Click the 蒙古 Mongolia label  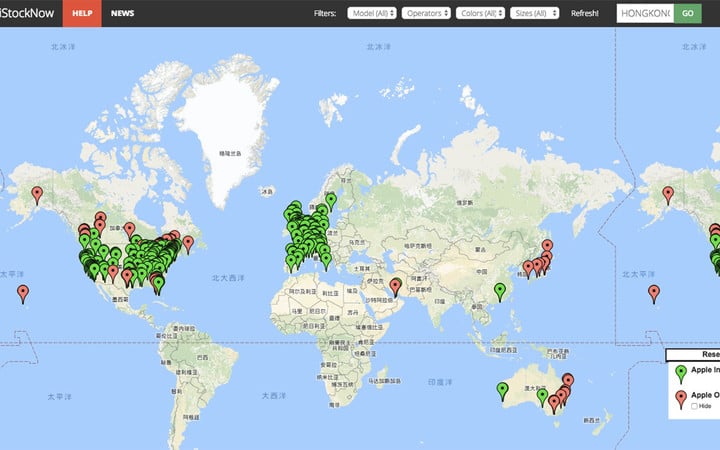pos(480,249)
